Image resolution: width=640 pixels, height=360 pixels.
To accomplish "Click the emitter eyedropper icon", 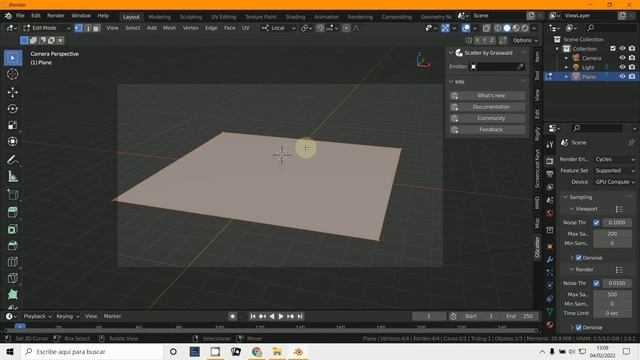I will (520, 67).
